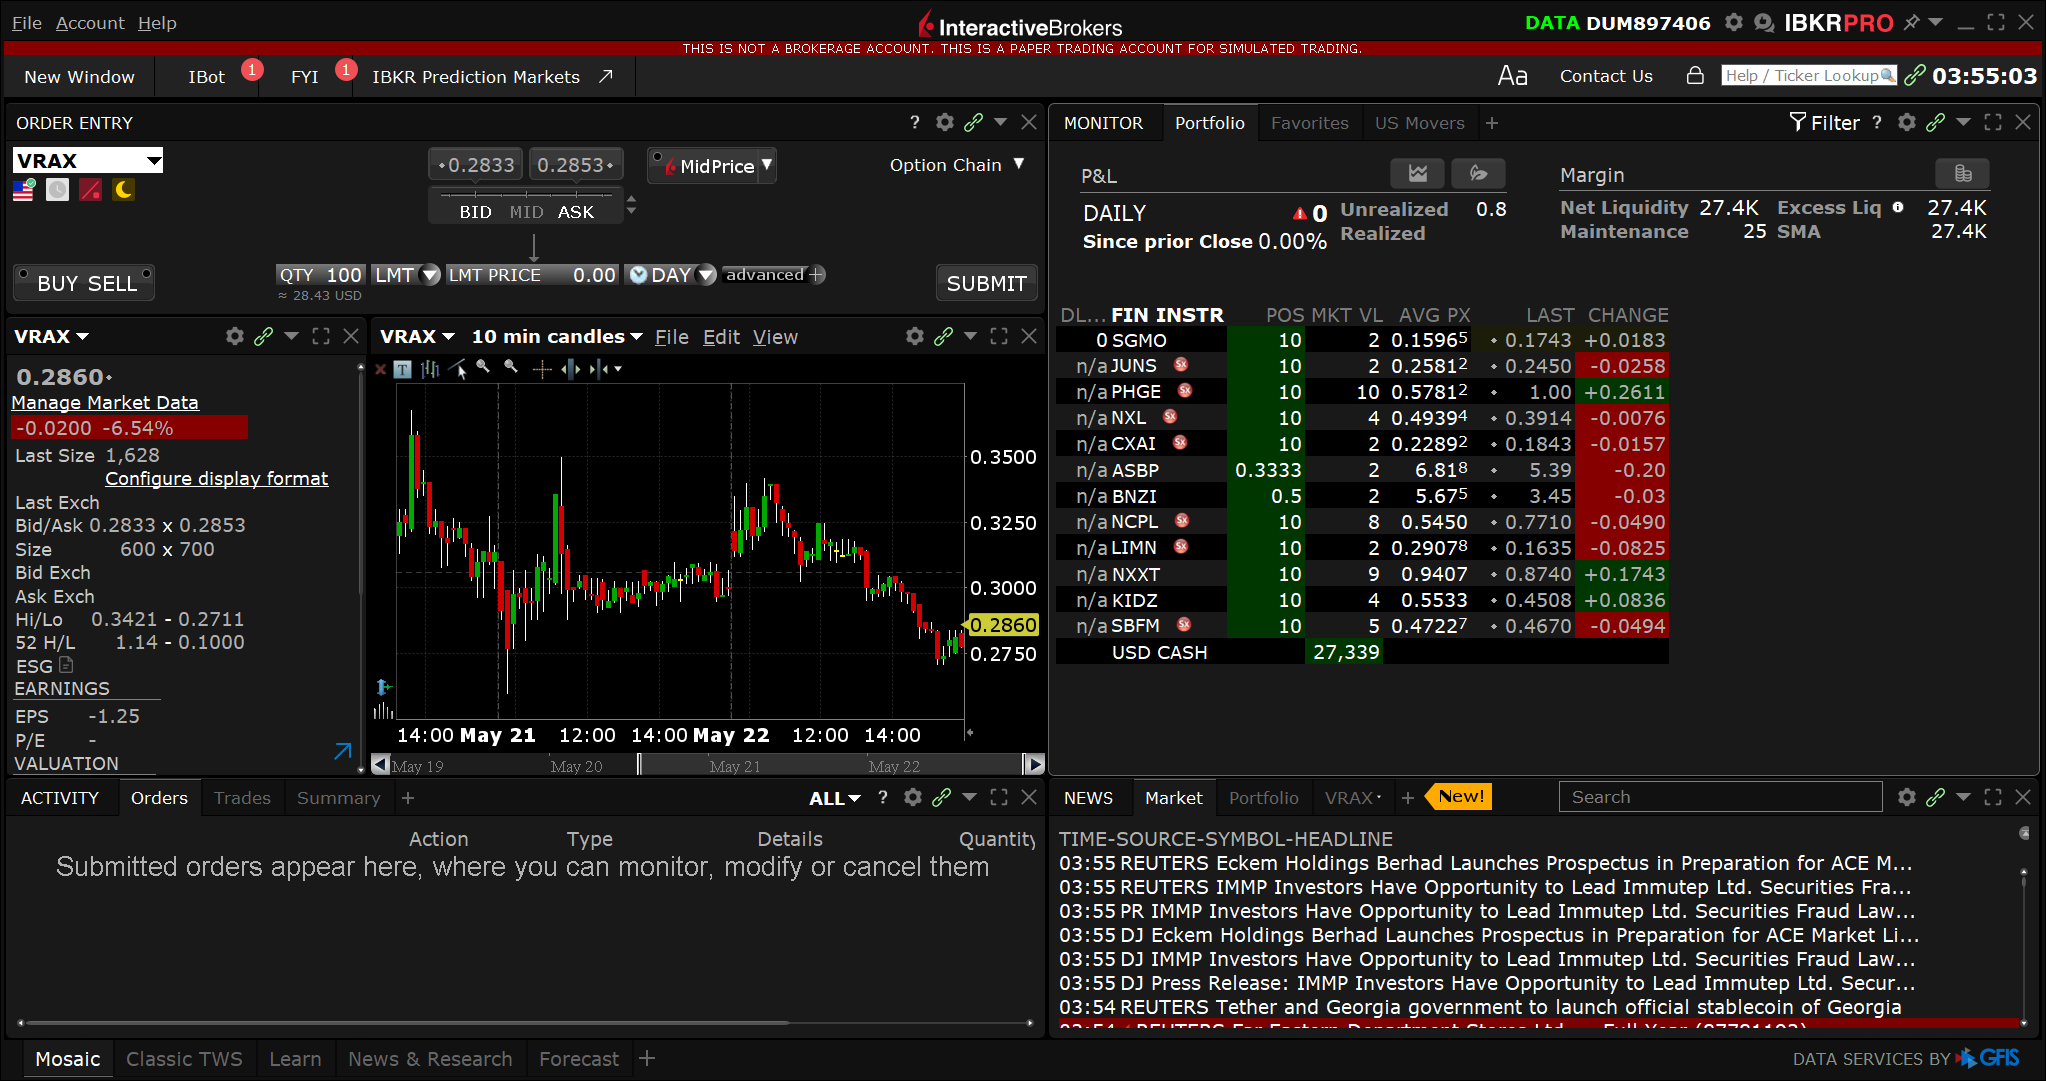Open the Trades tab in Activity
Viewport: 2046px width, 1081px height.
click(242, 797)
